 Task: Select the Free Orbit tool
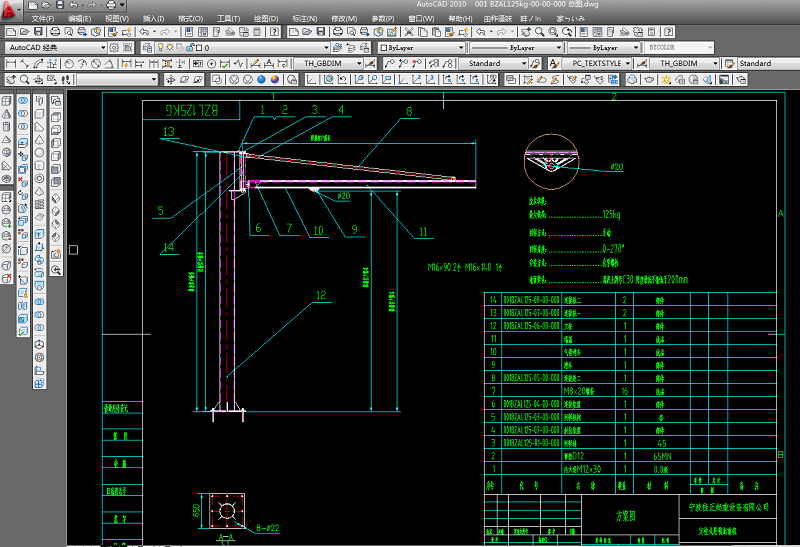(x=184, y=79)
